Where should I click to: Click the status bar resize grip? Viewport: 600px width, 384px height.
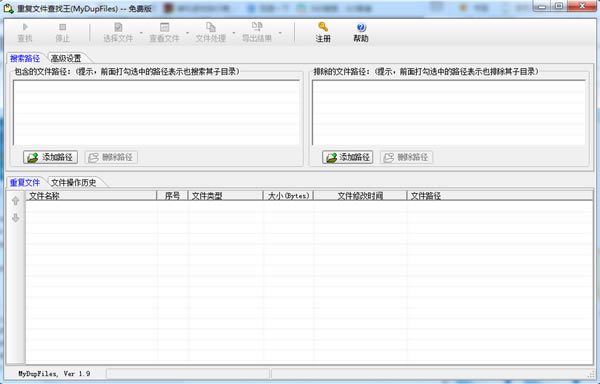[590, 374]
